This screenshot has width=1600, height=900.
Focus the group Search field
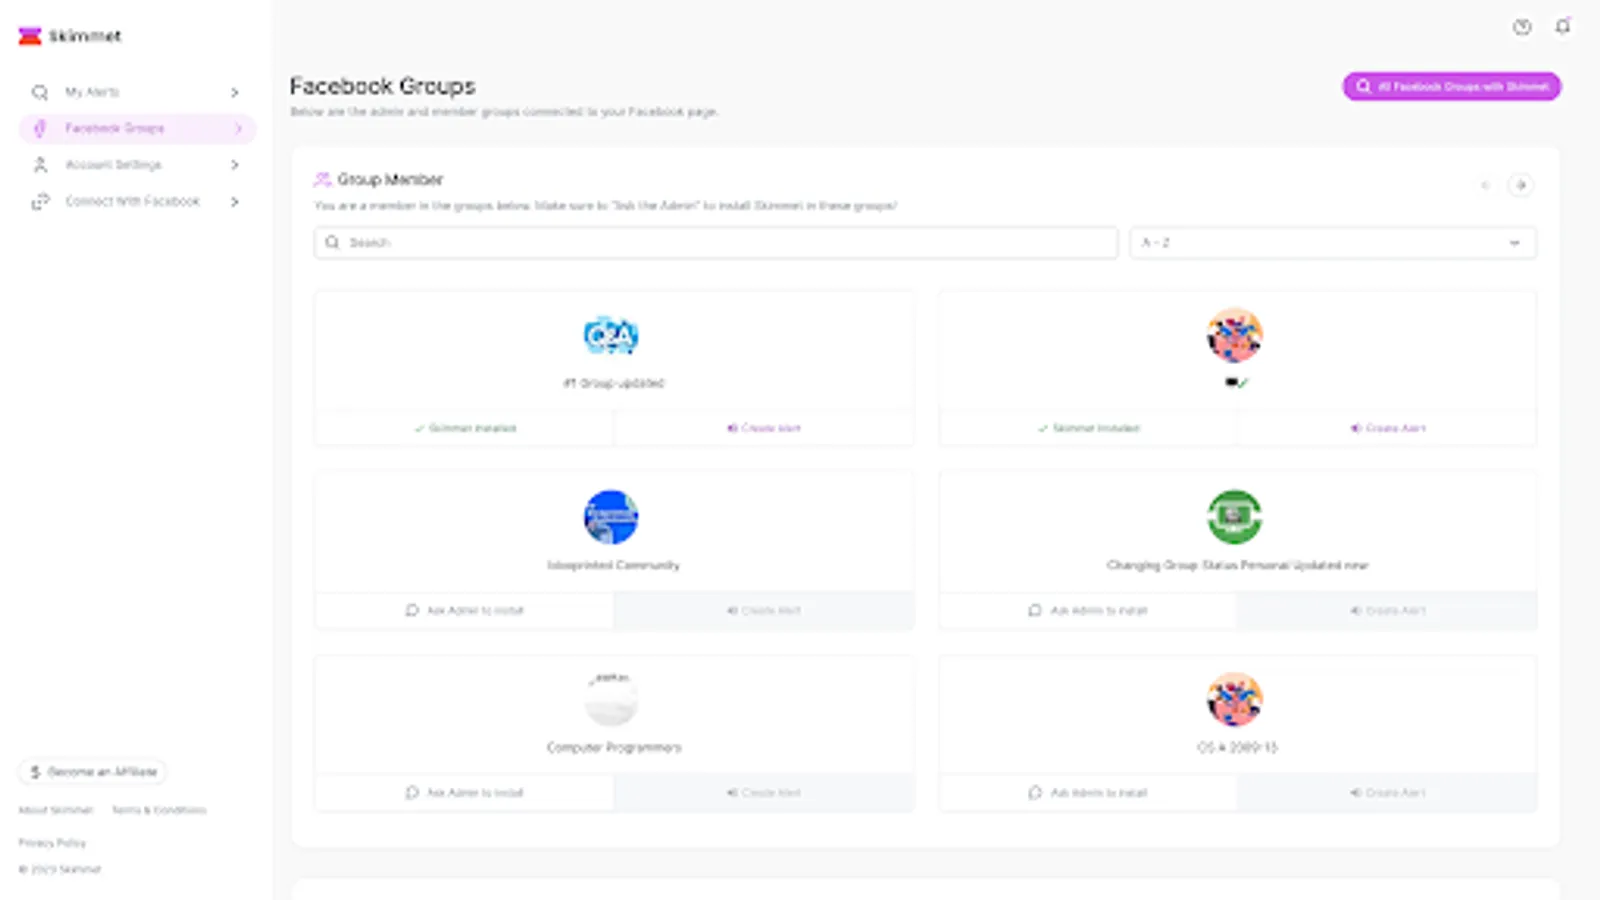click(x=716, y=243)
